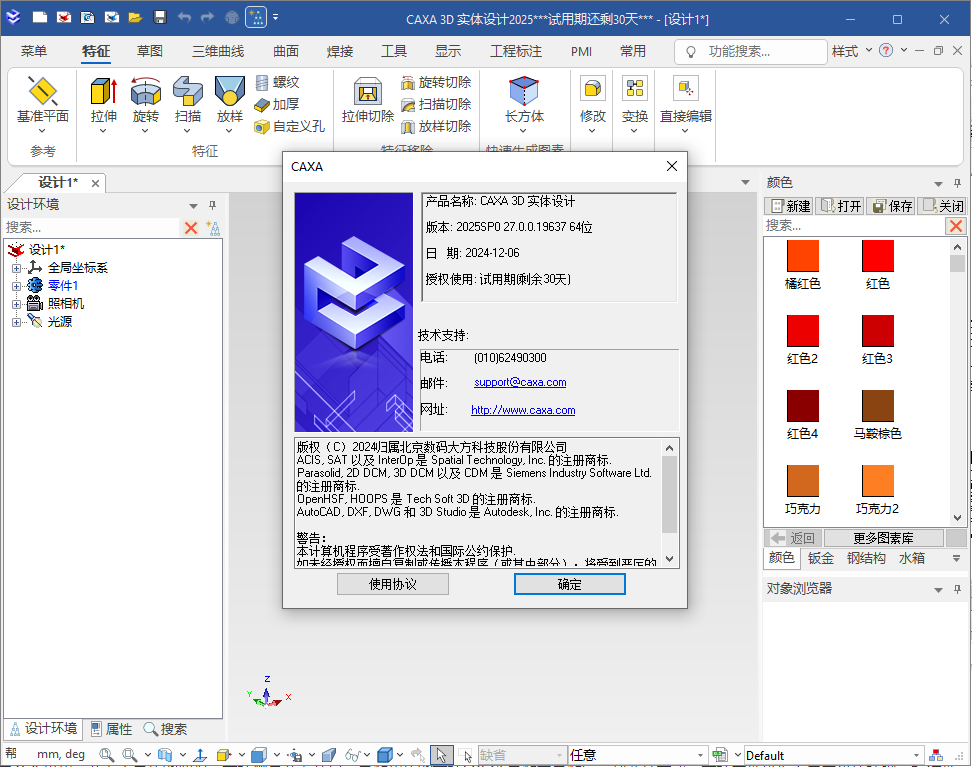Switch to the 曲面 ribbon tab

click(x=286, y=51)
